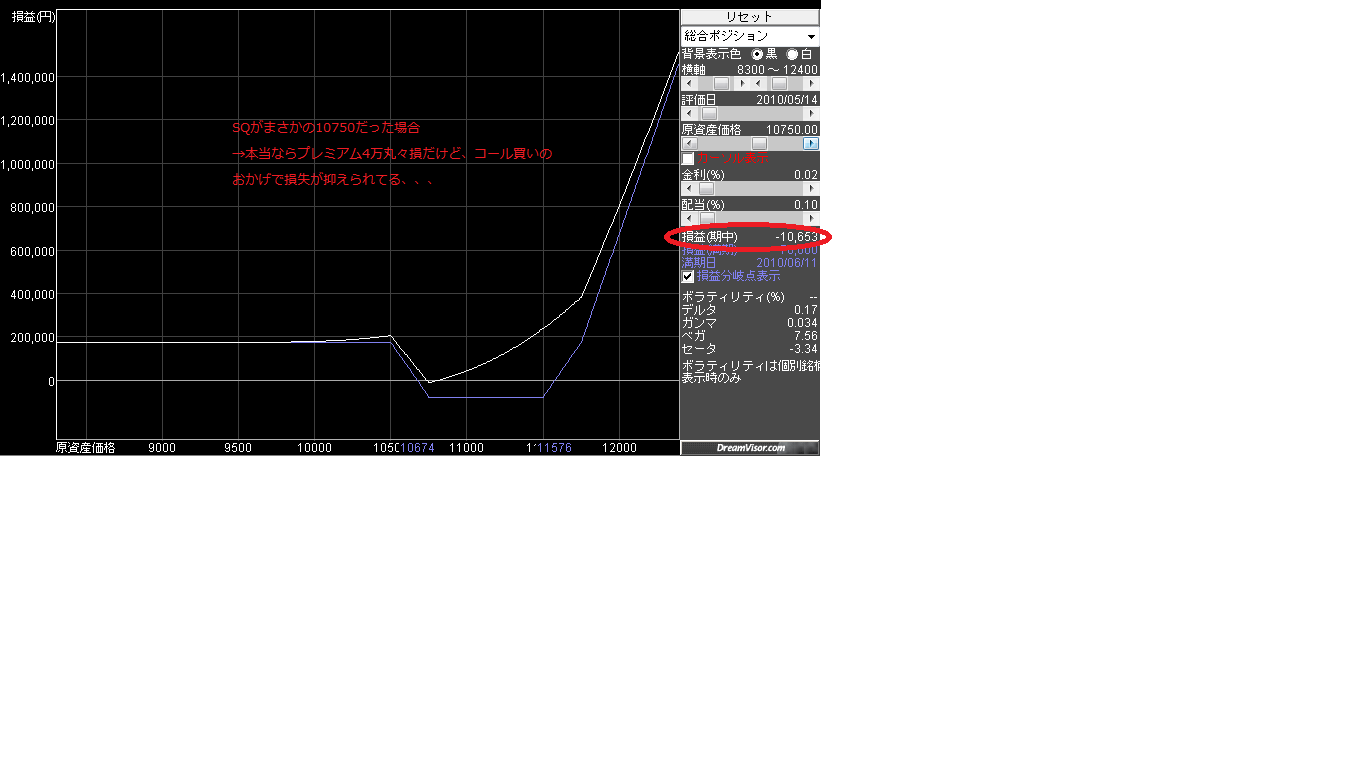Click the 原資産価格 slider thumb
1366x768 pixels.
point(759,144)
